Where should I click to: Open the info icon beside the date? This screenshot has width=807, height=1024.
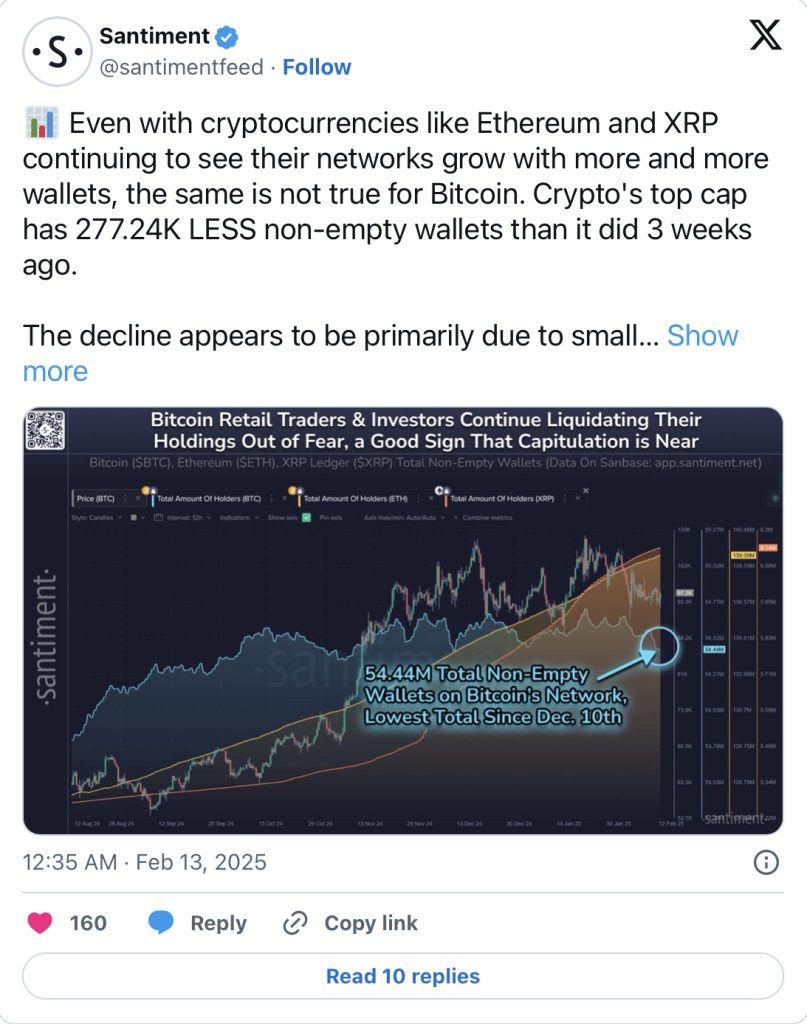tap(766, 862)
